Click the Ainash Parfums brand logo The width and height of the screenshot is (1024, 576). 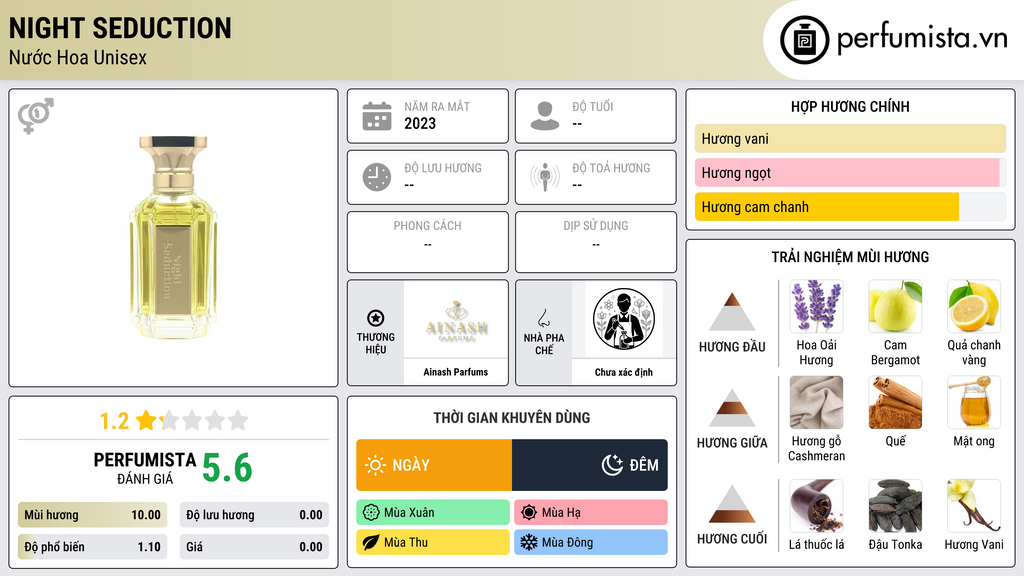[456, 320]
